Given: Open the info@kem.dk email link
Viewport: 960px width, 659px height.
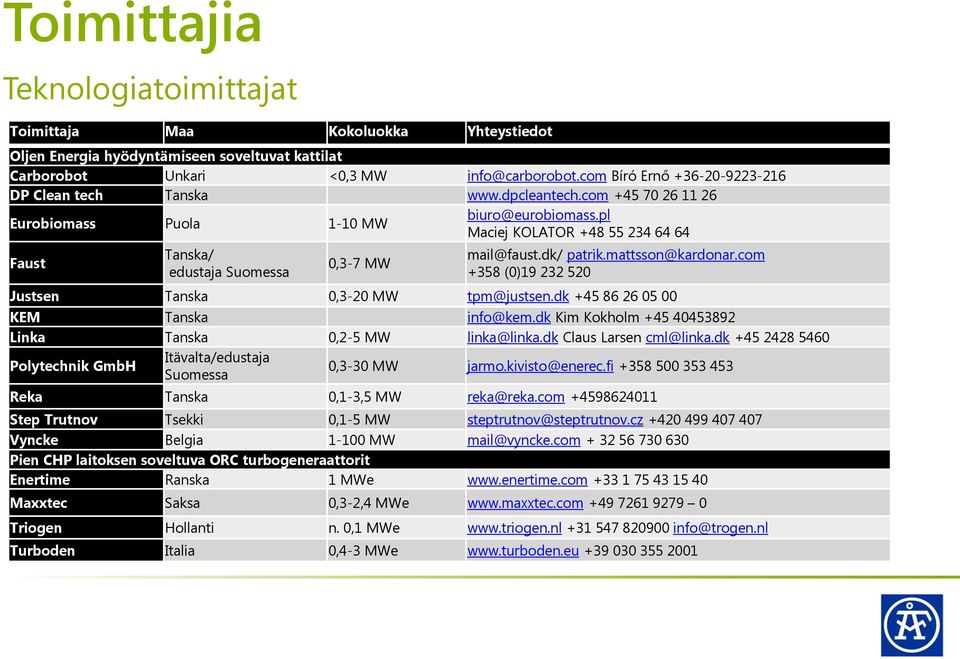Looking at the screenshot, I should pos(509,317).
